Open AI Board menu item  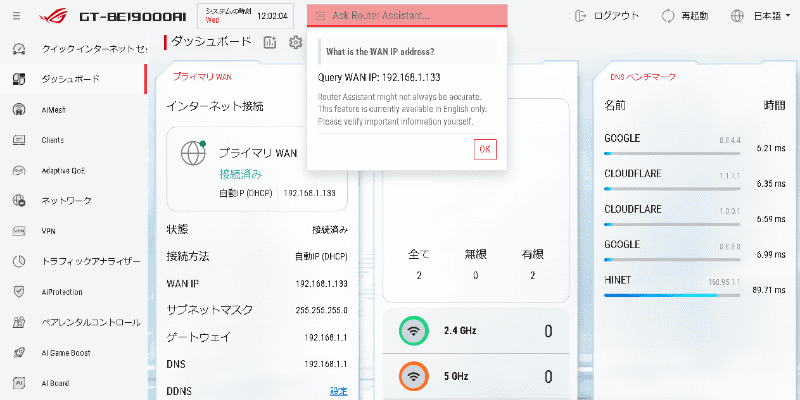tap(55, 383)
